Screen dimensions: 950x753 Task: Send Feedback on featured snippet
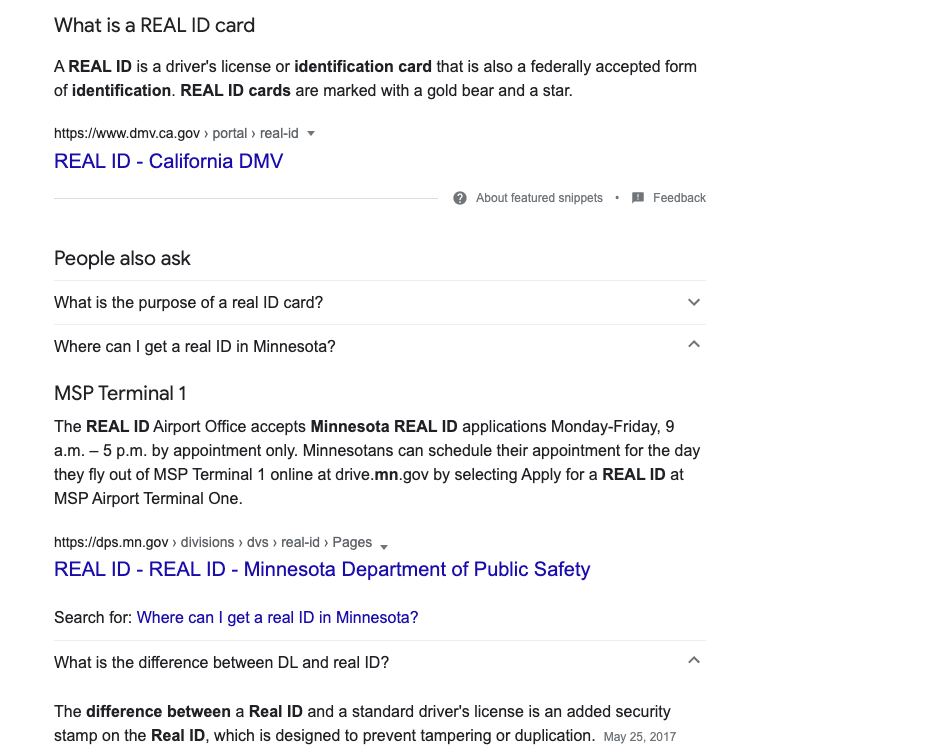click(x=679, y=198)
